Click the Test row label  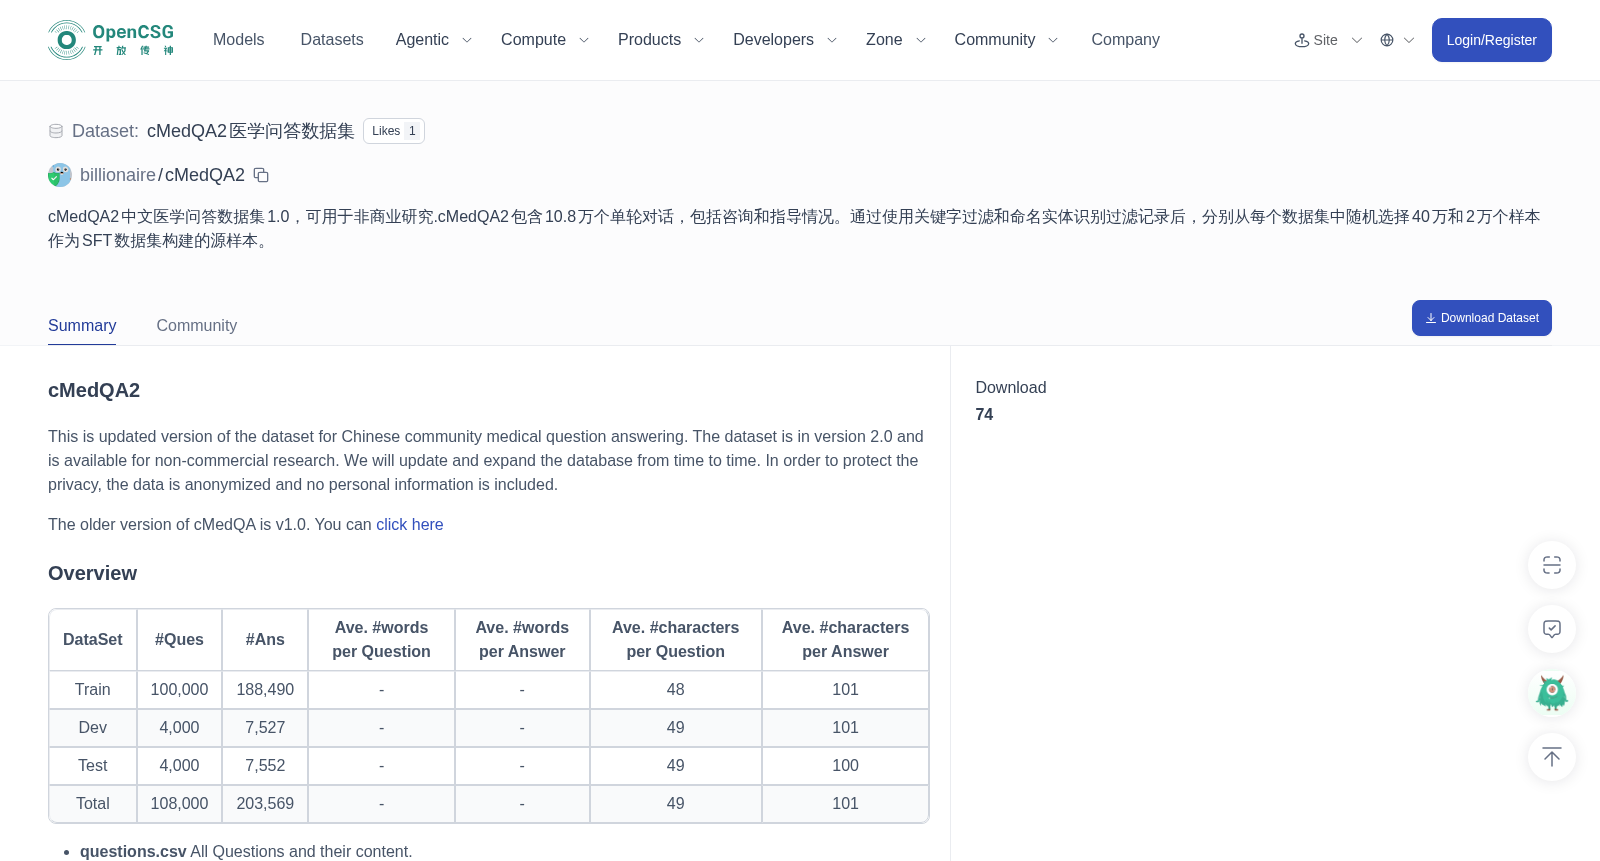point(93,766)
